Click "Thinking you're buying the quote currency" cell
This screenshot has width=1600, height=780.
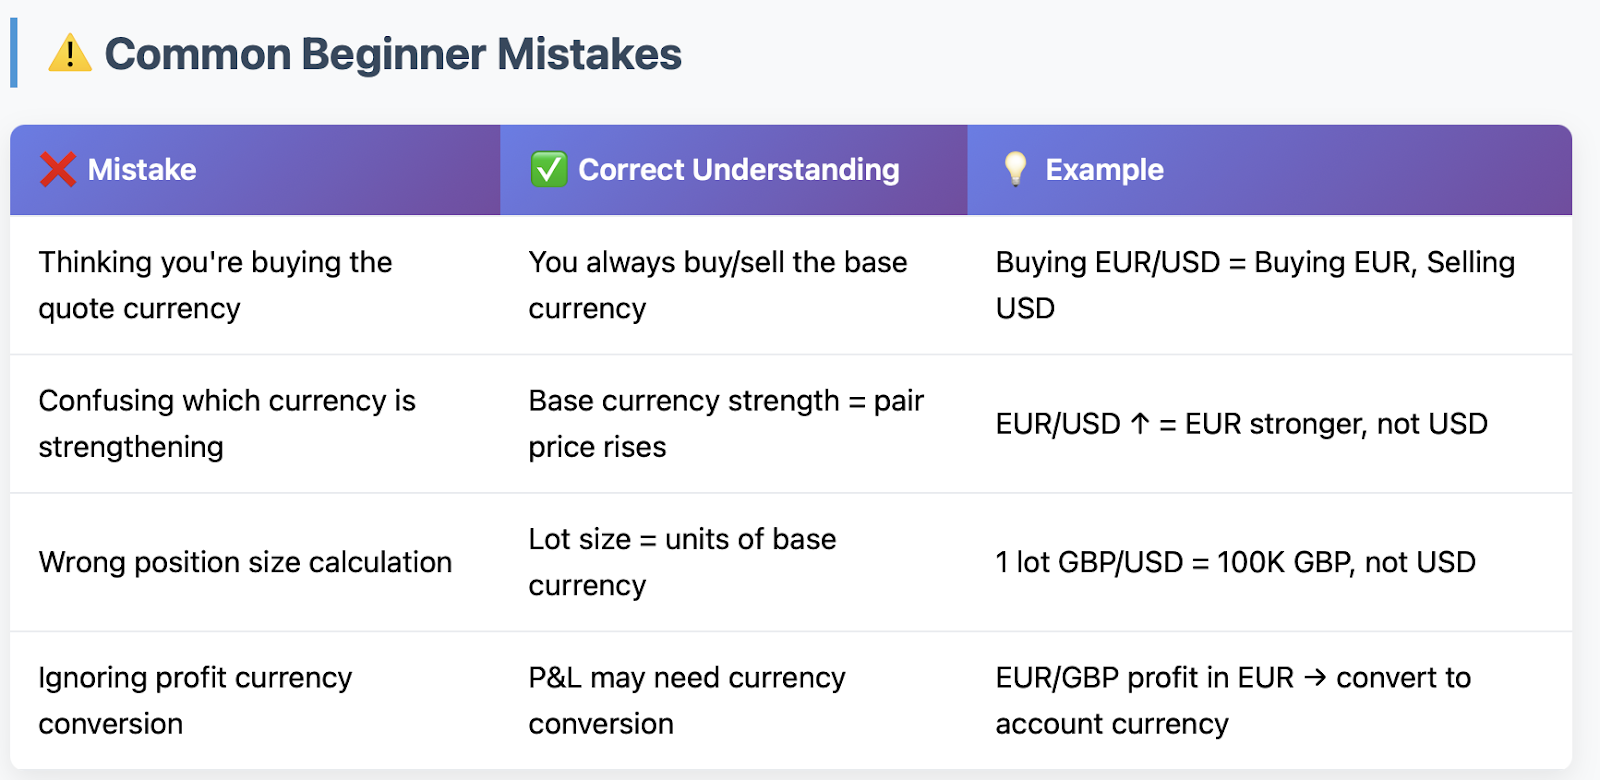(215, 285)
